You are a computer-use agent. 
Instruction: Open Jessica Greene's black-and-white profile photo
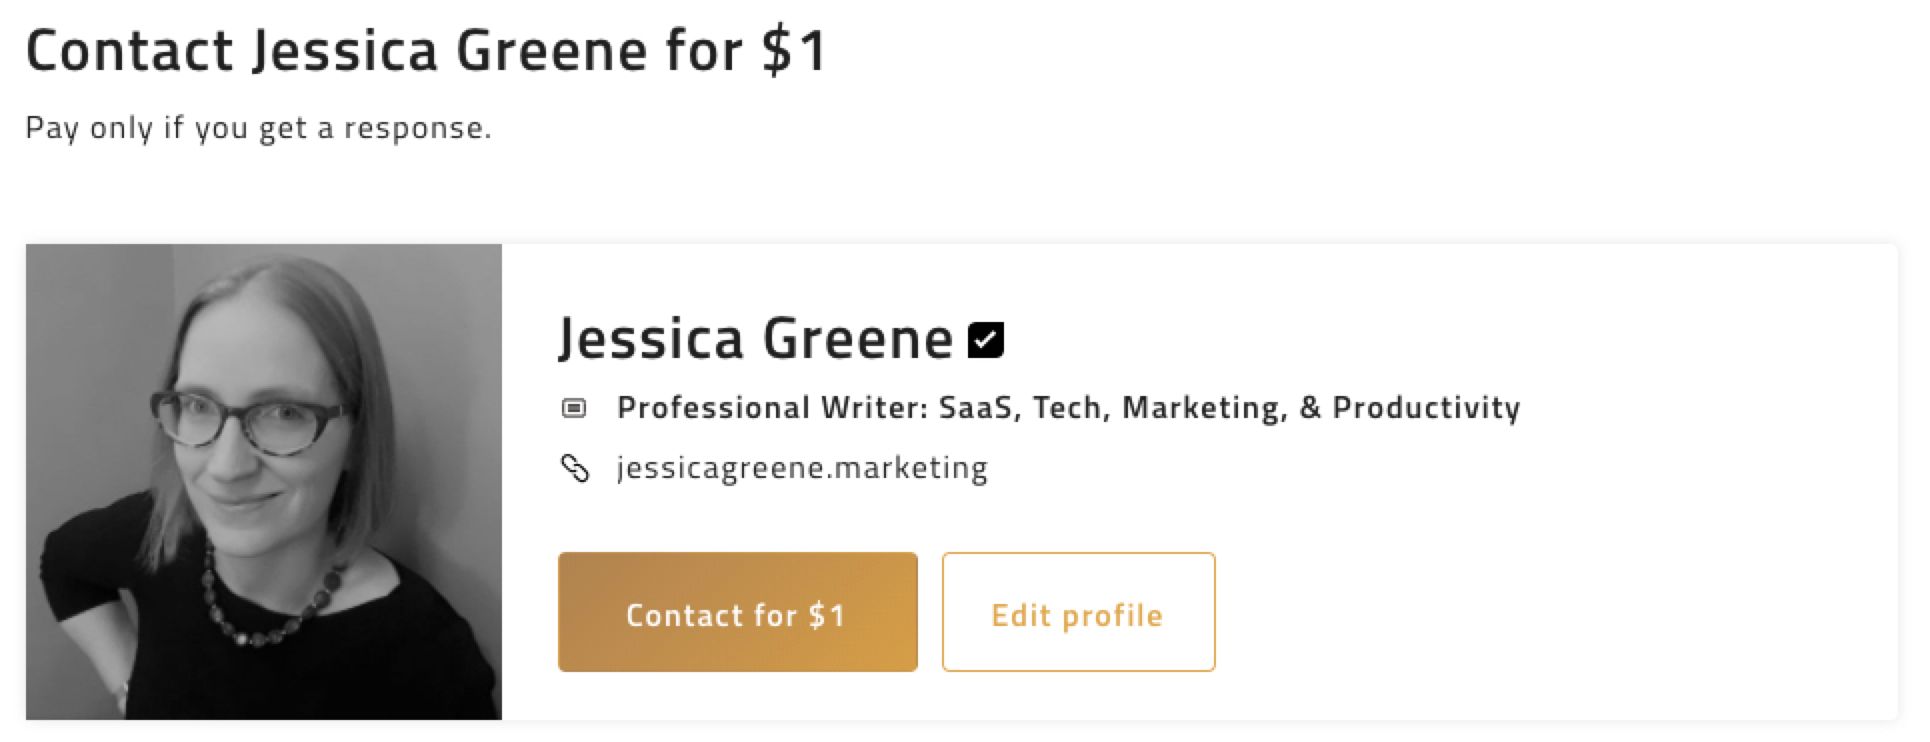(x=265, y=482)
